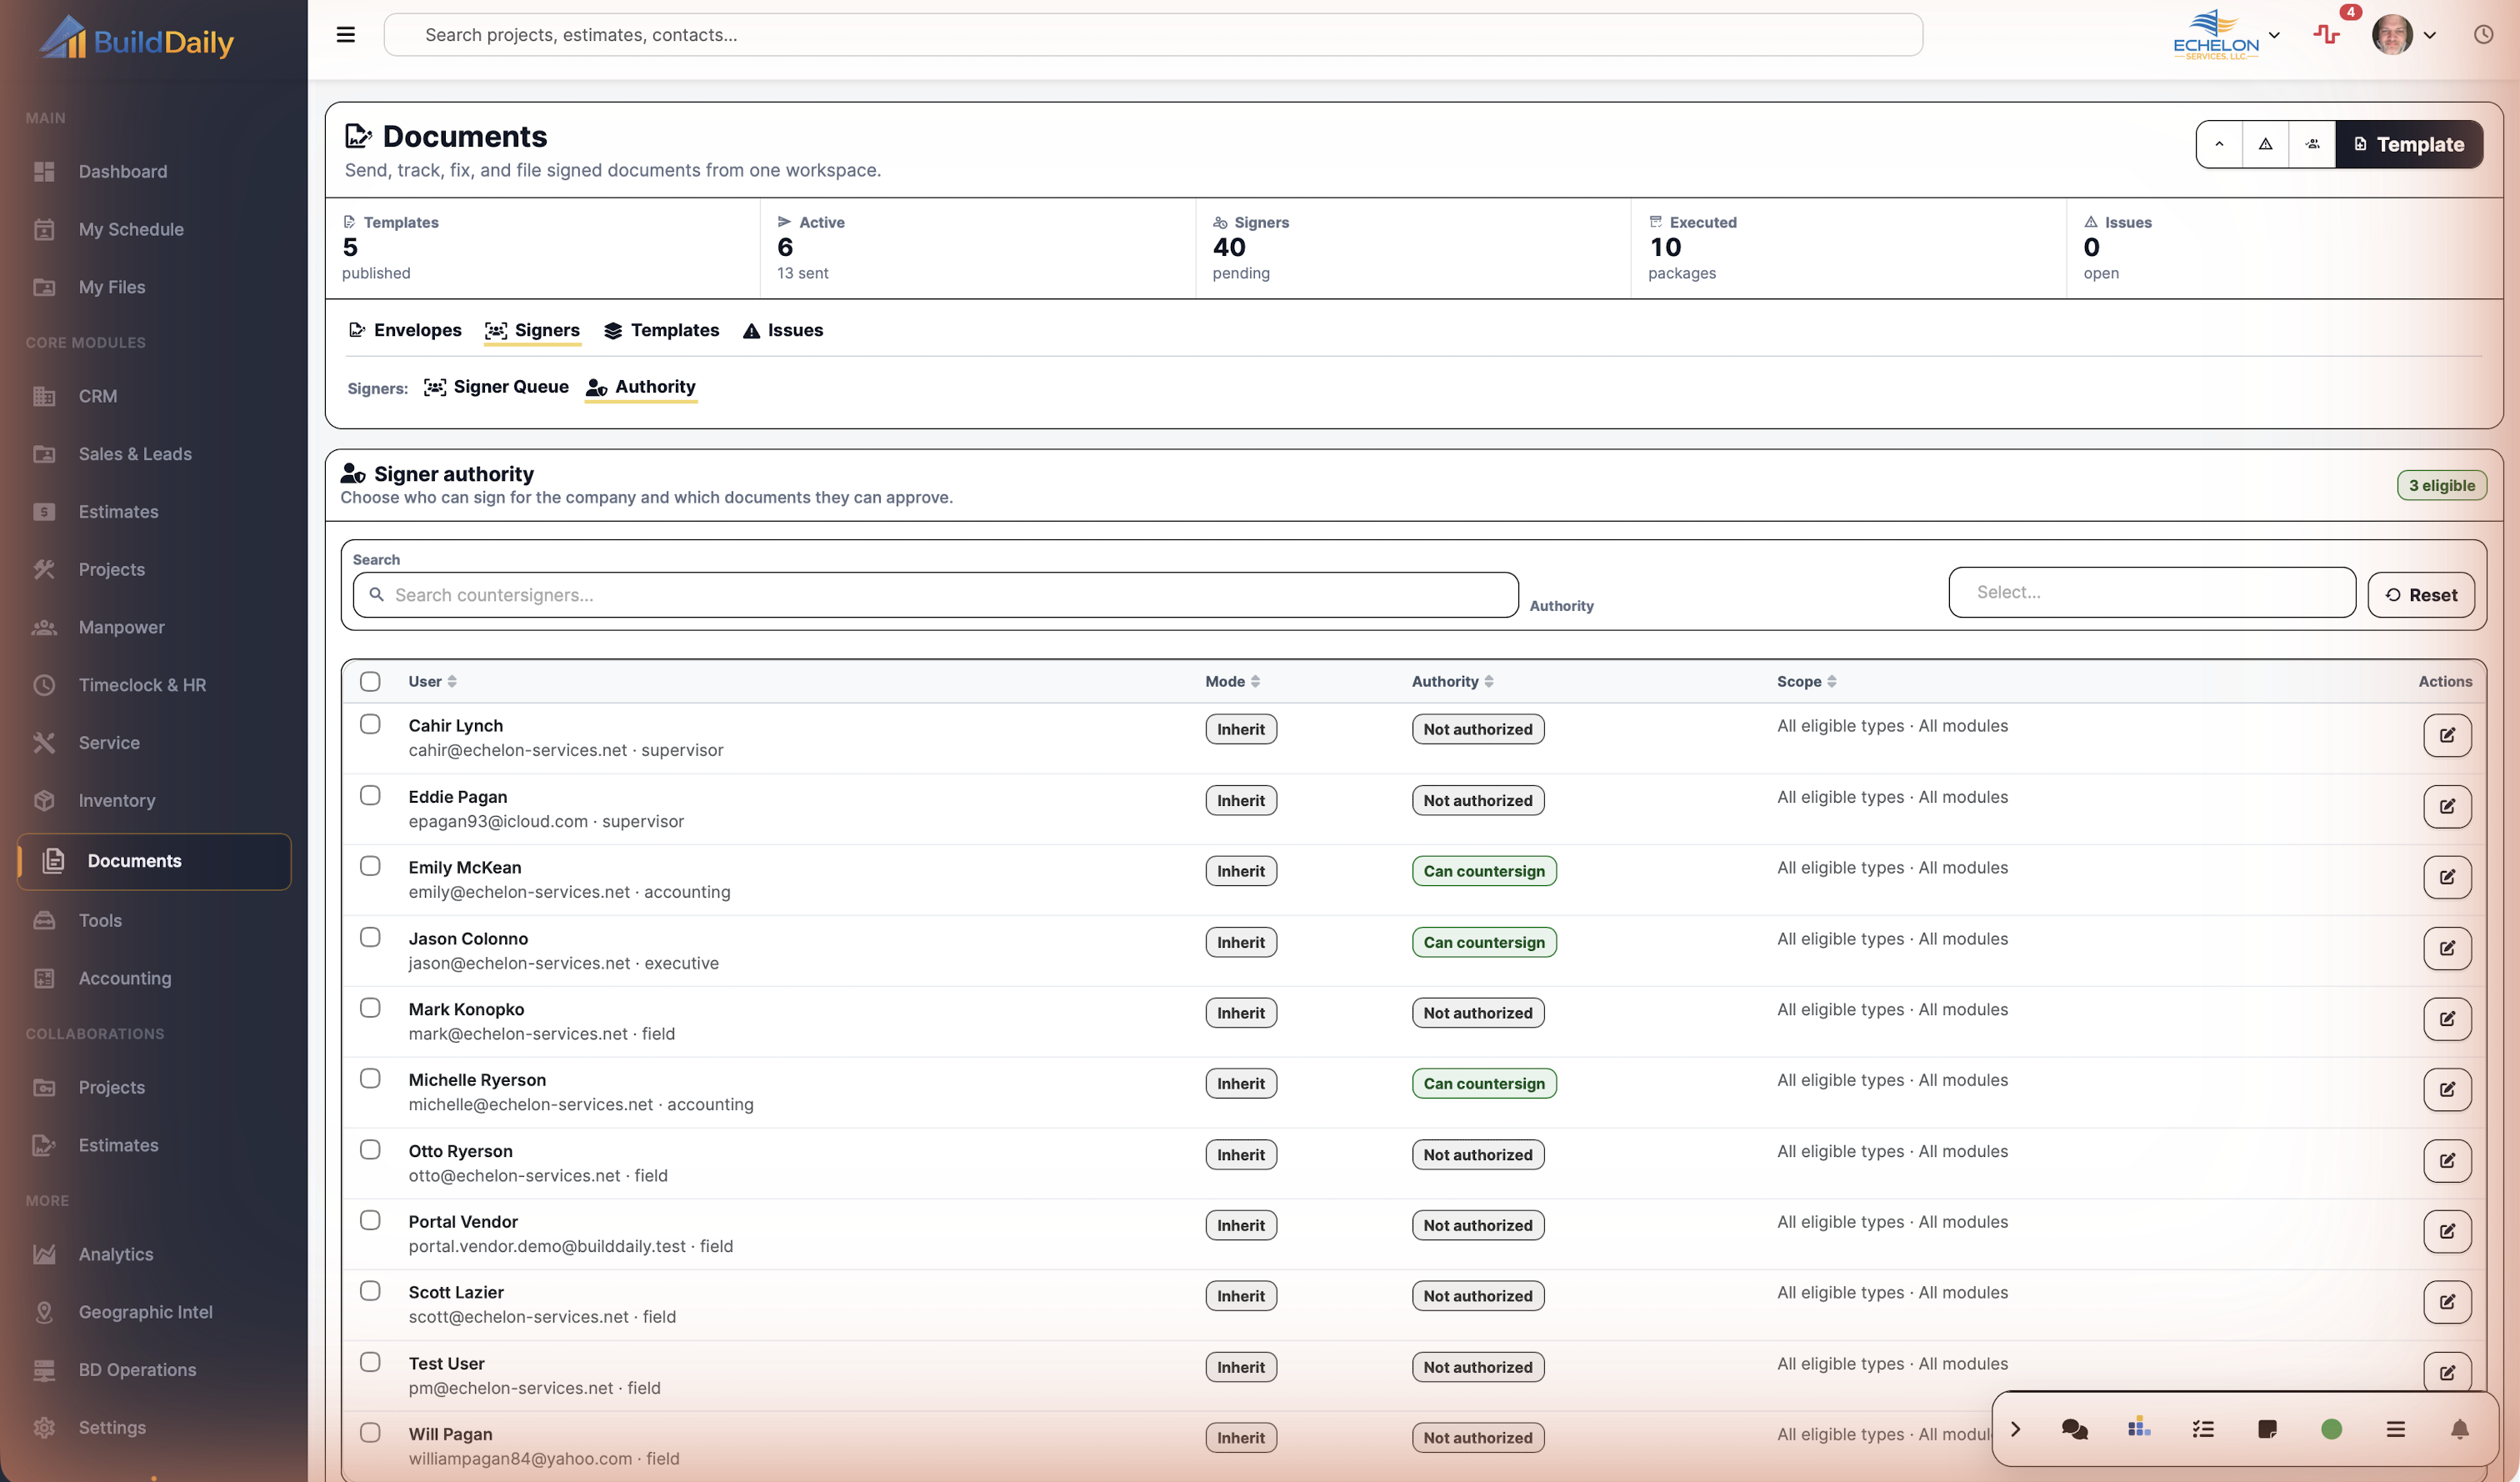This screenshot has height=1482, width=2520.
Task: Check the box for Mark Konopko
Action: (370, 1008)
